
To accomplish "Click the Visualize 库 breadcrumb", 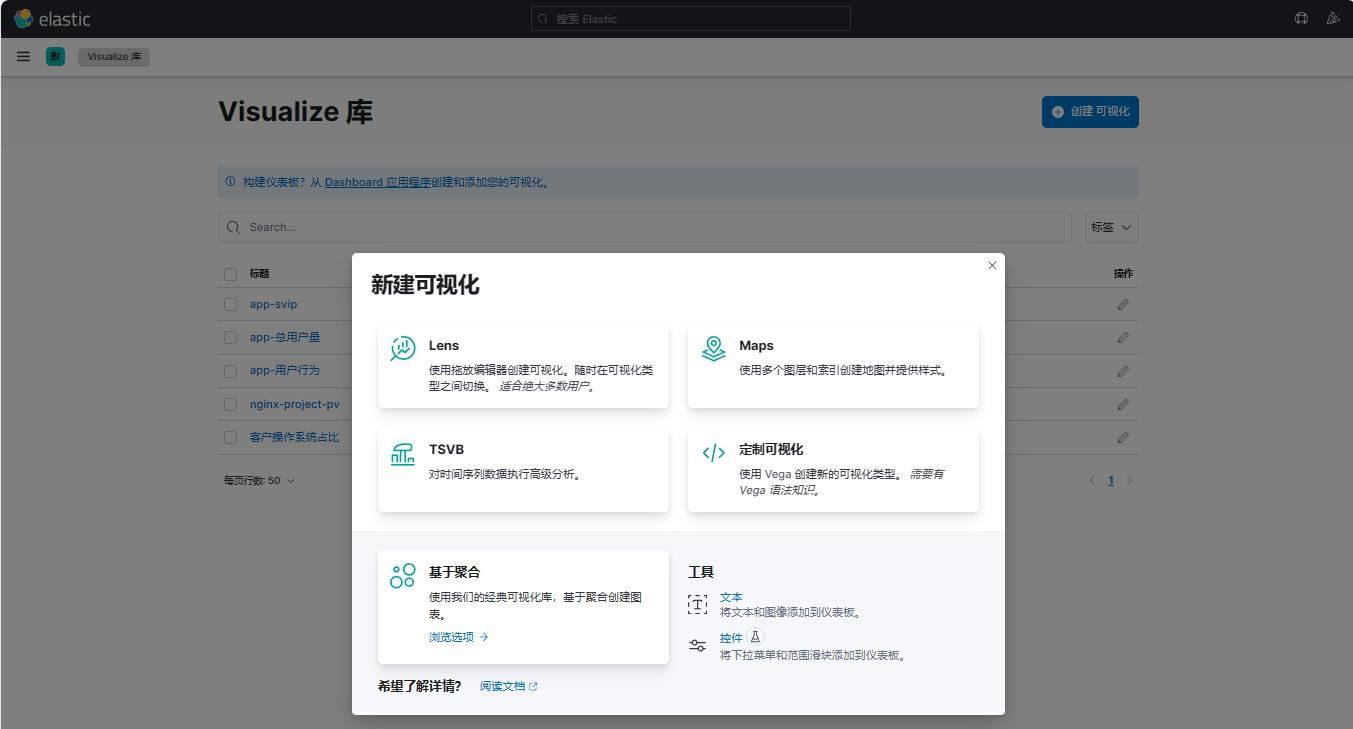I will pos(114,57).
